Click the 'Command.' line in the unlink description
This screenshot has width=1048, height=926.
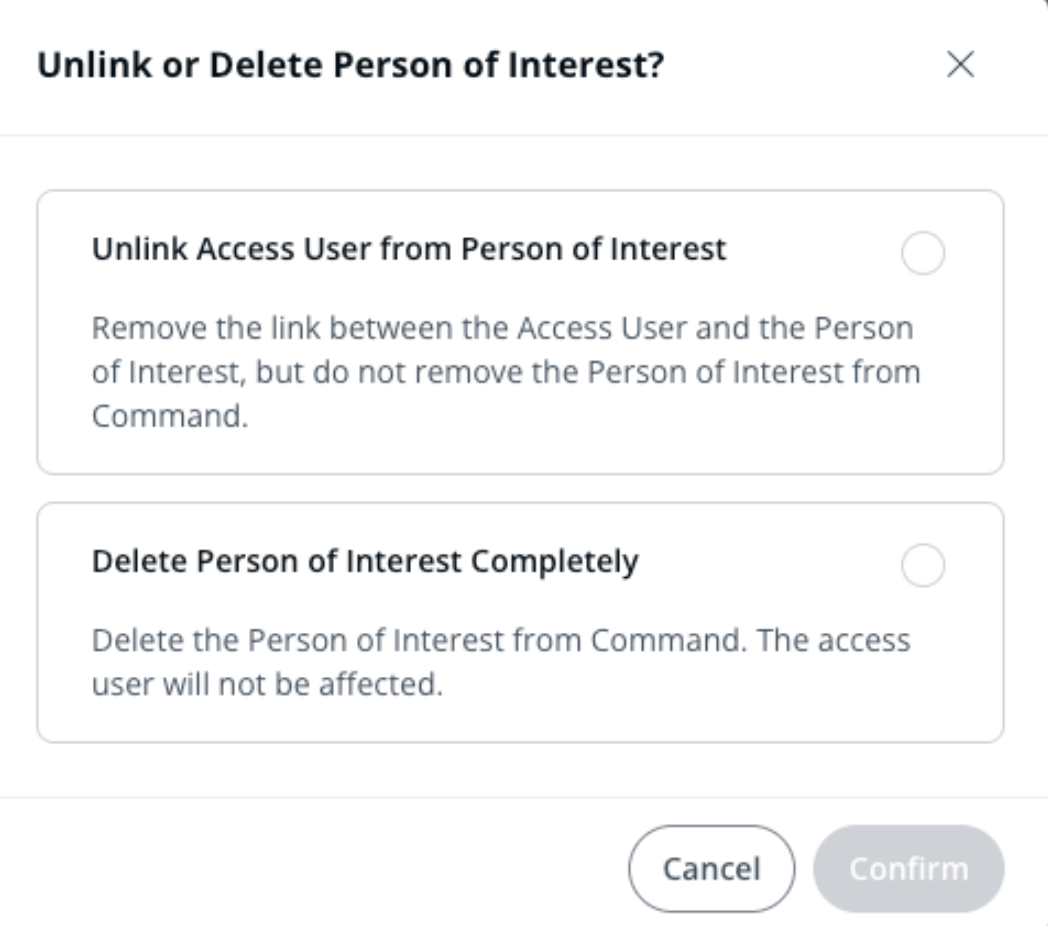point(169,416)
